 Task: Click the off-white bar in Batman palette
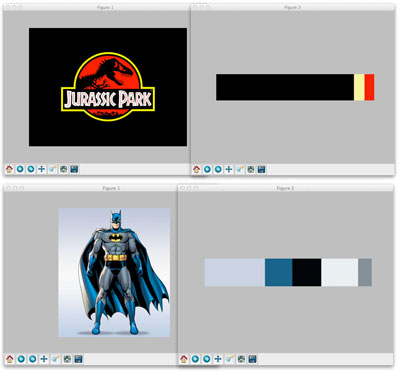tap(340, 272)
